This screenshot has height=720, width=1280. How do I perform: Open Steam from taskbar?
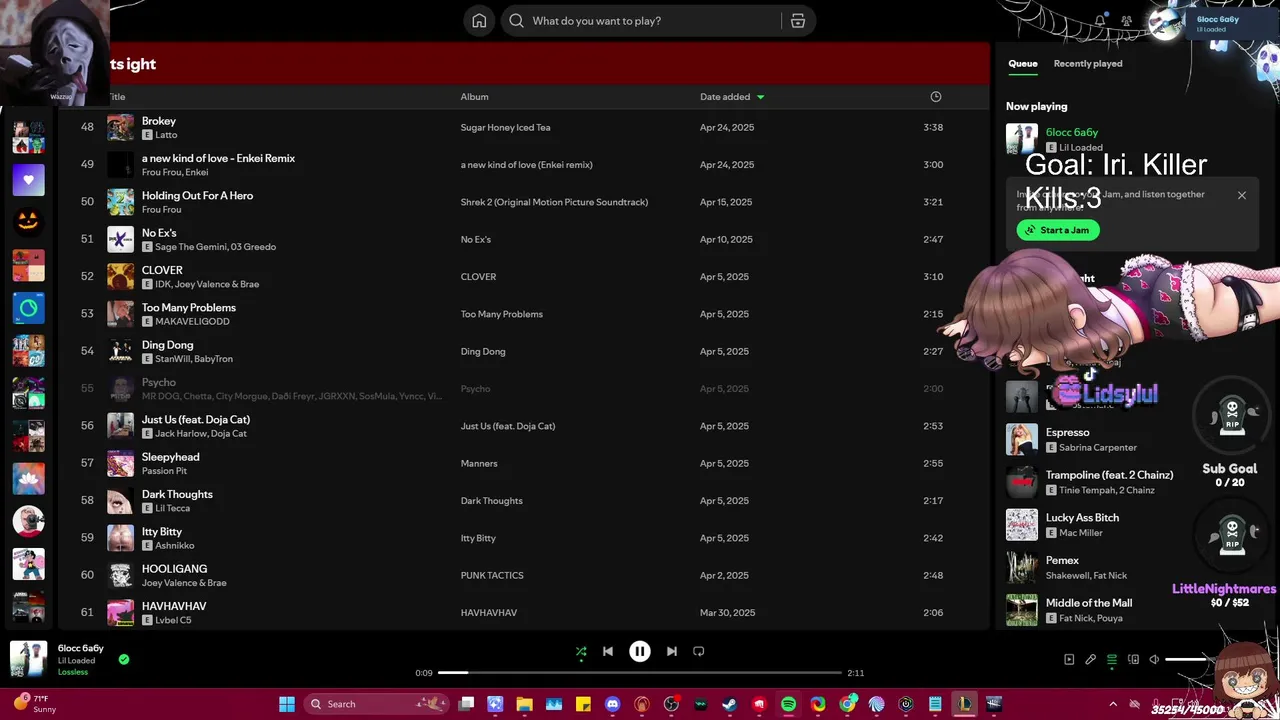[x=730, y=704]
